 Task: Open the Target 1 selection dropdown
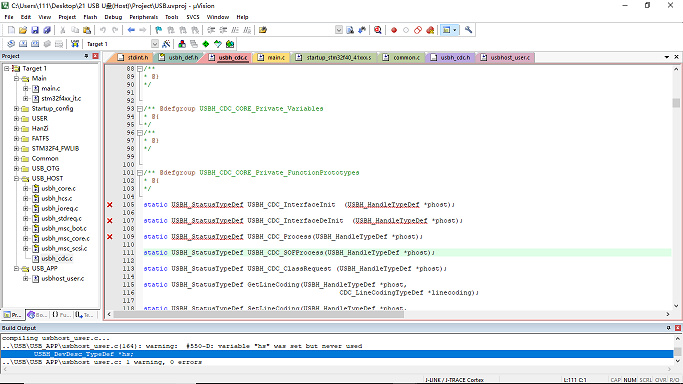(x=155, y=44)
